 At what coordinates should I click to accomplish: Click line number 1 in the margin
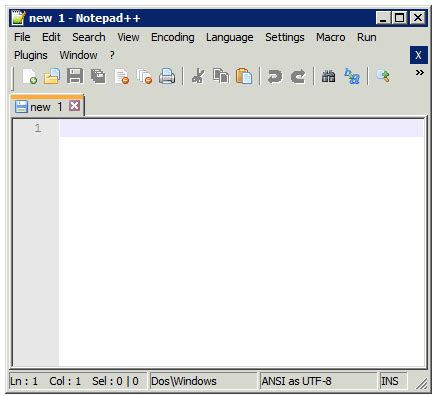tap(38, 128)
